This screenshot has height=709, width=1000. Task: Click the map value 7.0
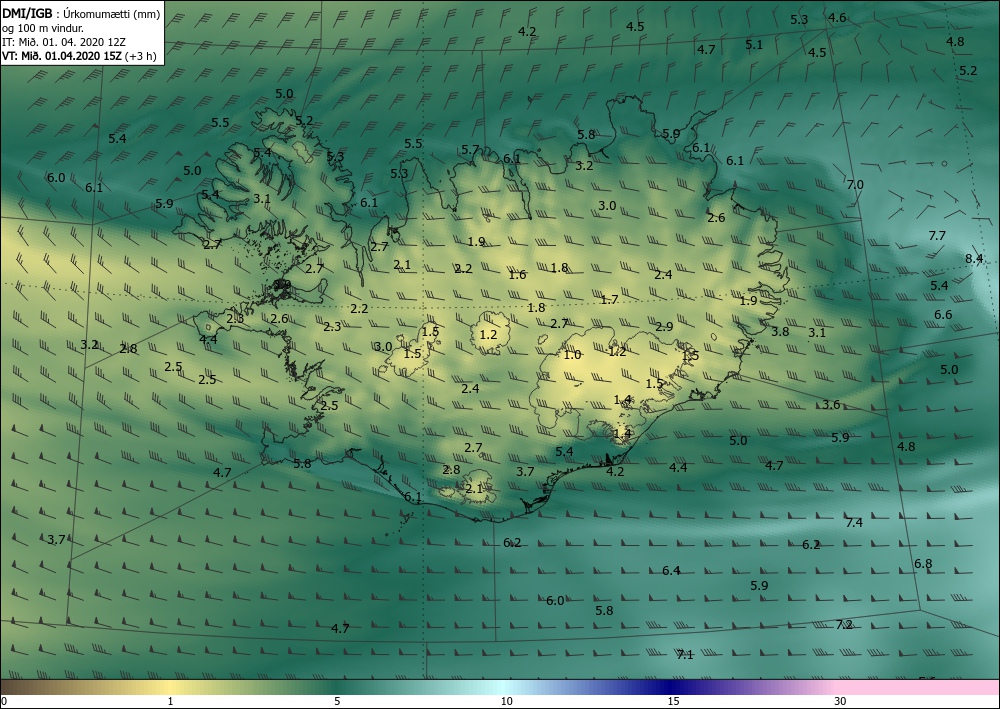tap(855, 185)
